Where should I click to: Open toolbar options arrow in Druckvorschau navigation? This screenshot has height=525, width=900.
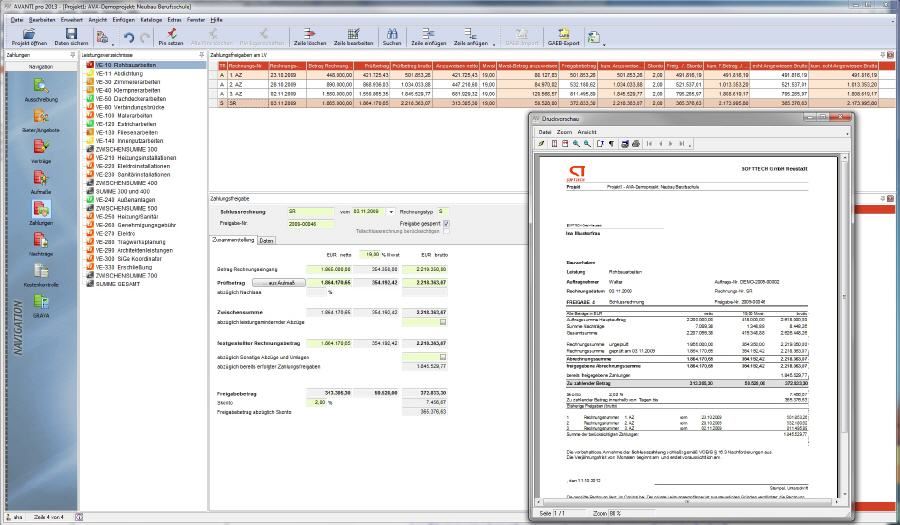(690, 145)
